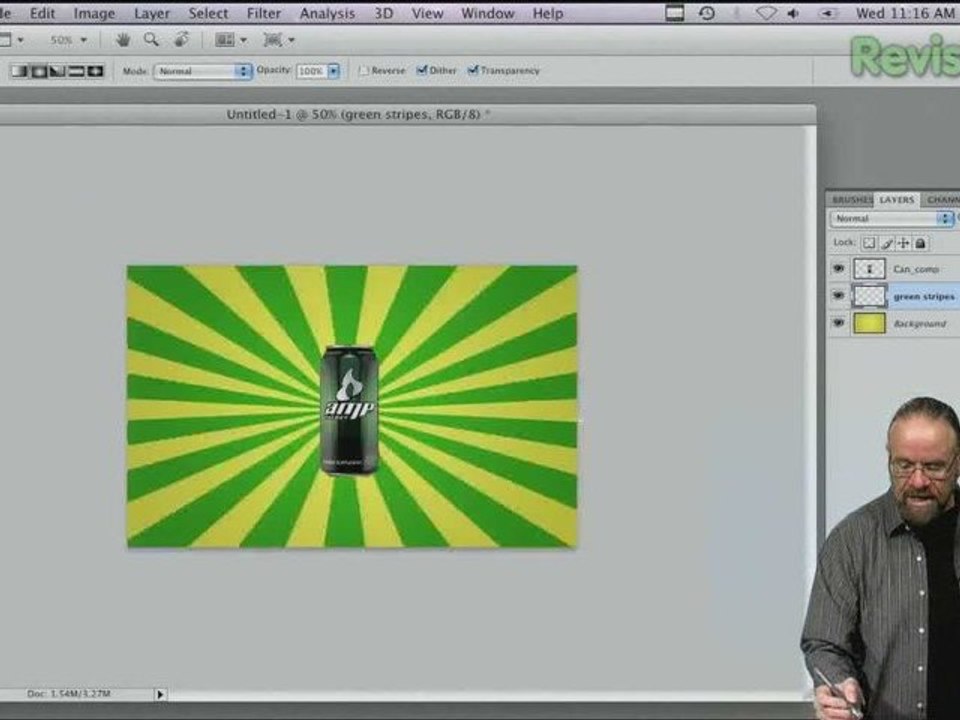Expand the Screen Mode dropdown arrow

tap(291, 40)
